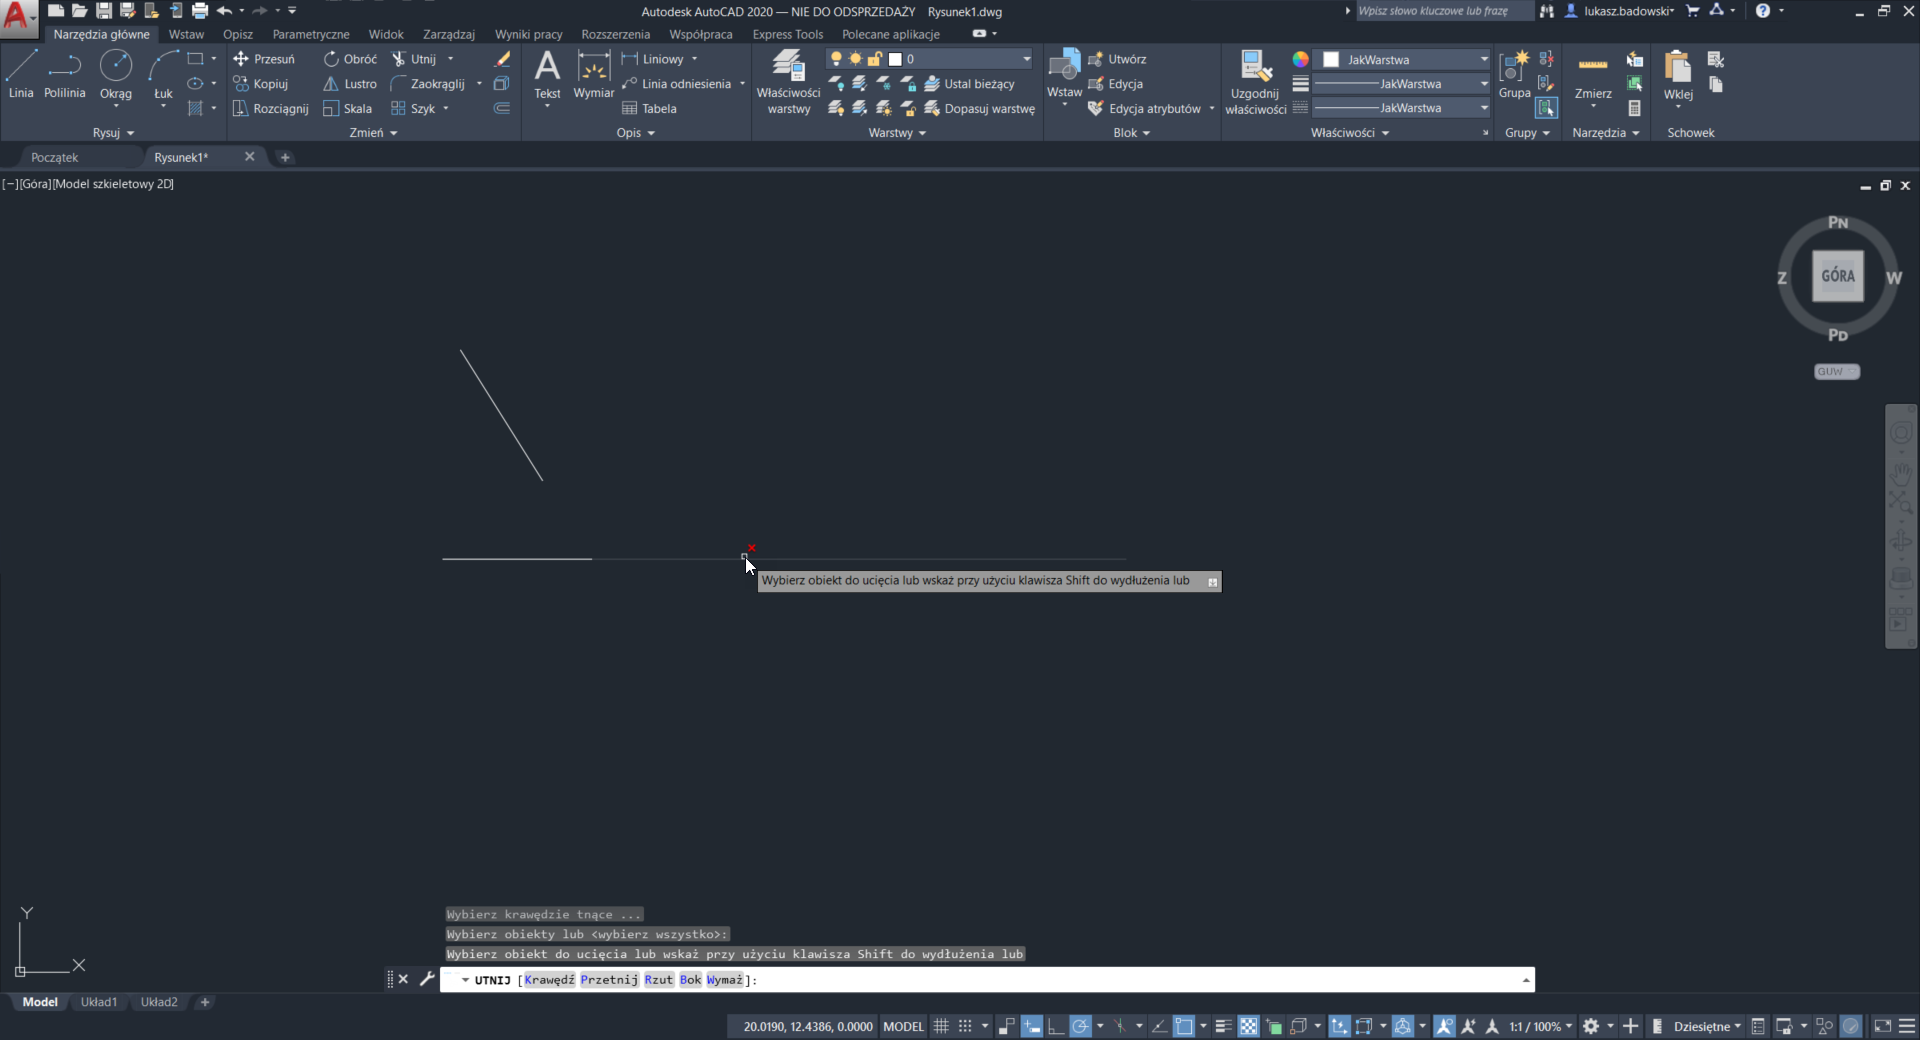Screen dimensions: 1920x1040
Task: Activate the Polilinia tool
Action: click(64, 74)
